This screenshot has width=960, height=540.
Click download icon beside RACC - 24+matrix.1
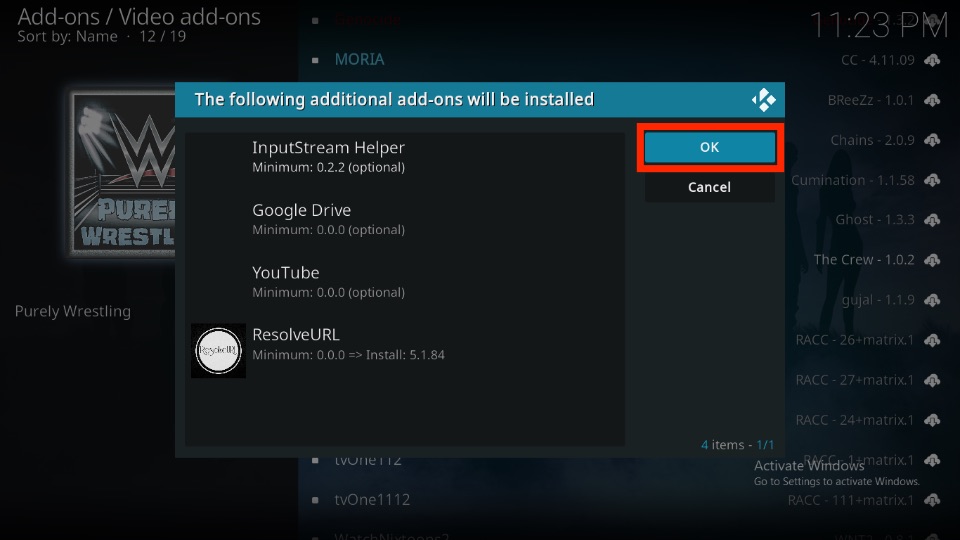932,420
